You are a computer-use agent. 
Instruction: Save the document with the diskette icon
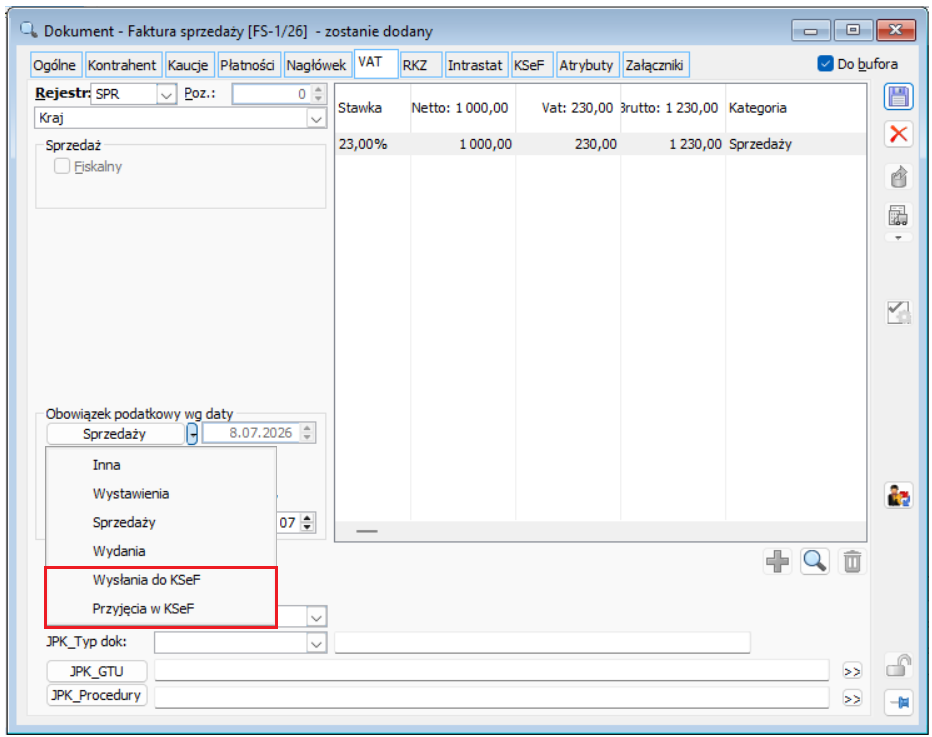(x=898, y=97)
